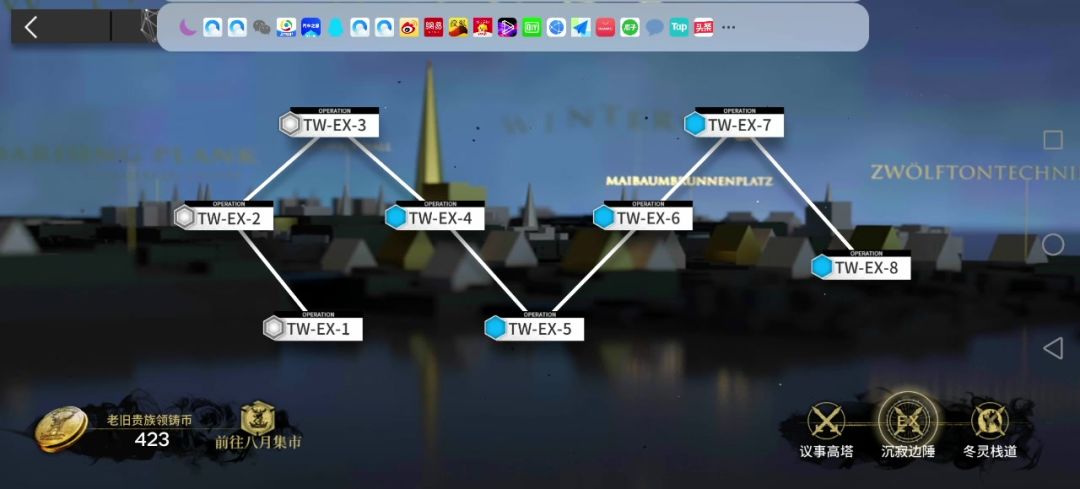Screen dimensions: 1080x489
Task: Open the green iQIYI icon
Action: pyautogui.click(x=532, y=28)
